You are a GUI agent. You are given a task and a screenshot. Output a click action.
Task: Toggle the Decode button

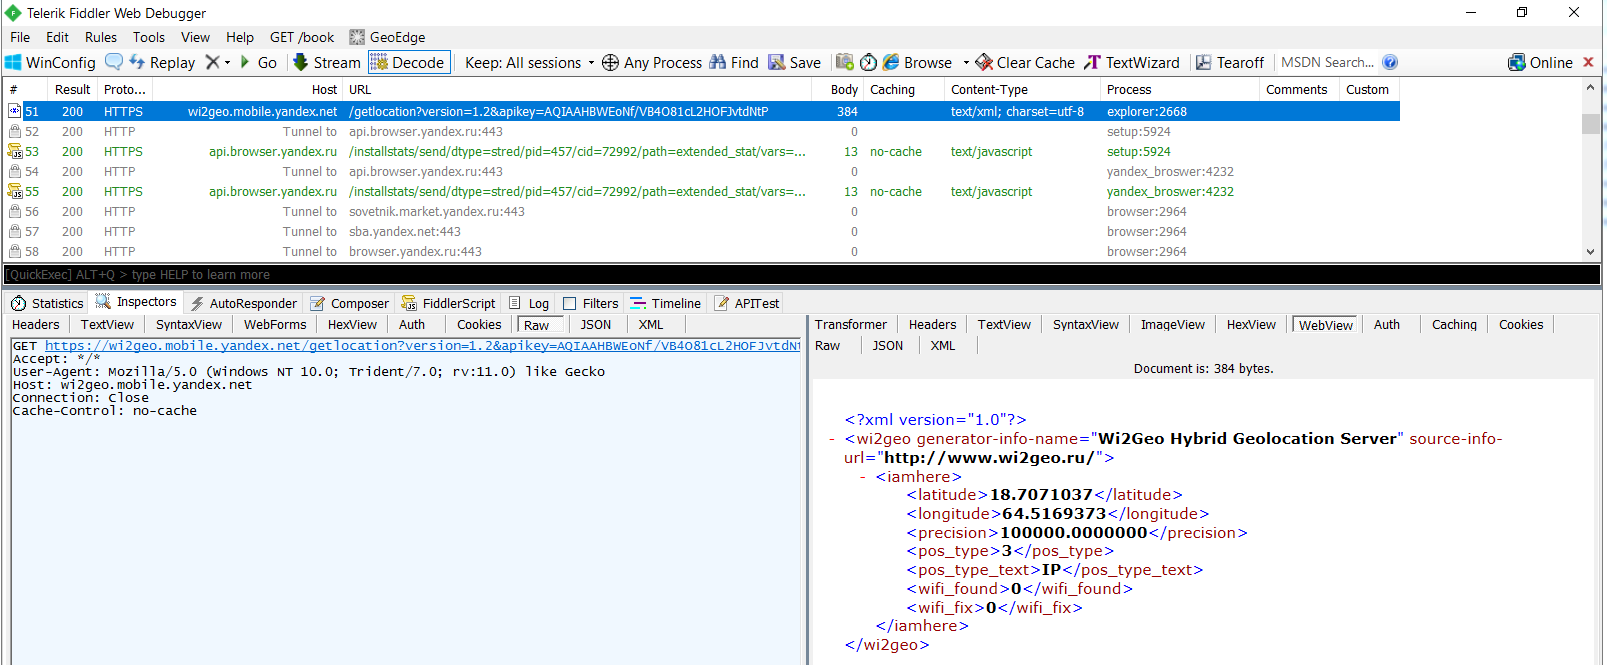(x=408, y=62)
